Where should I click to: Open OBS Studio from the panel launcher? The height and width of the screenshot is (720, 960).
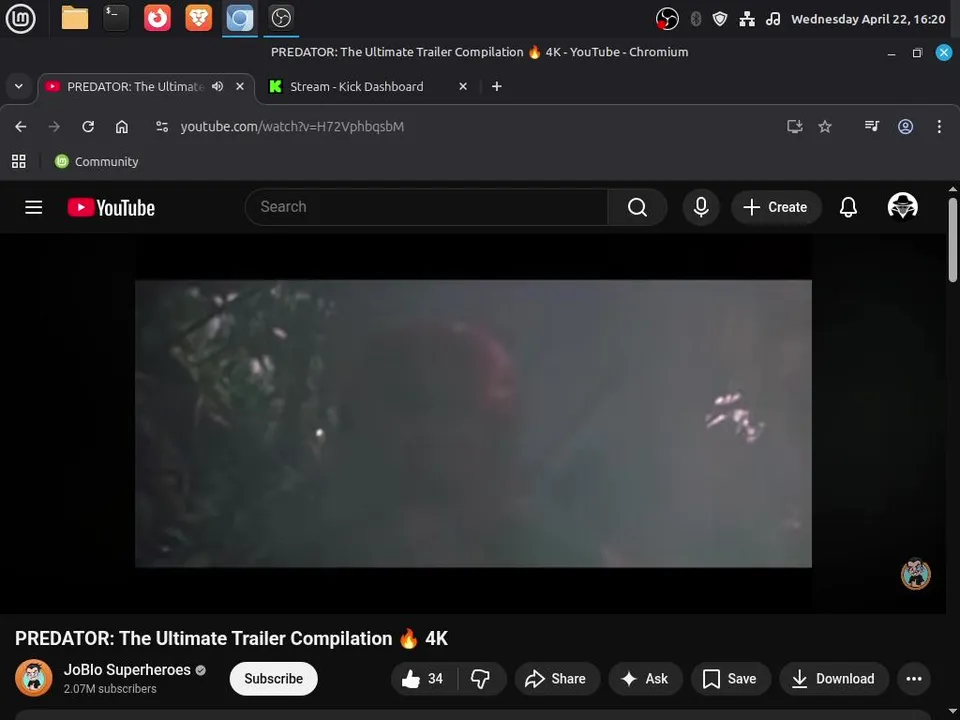281,18
